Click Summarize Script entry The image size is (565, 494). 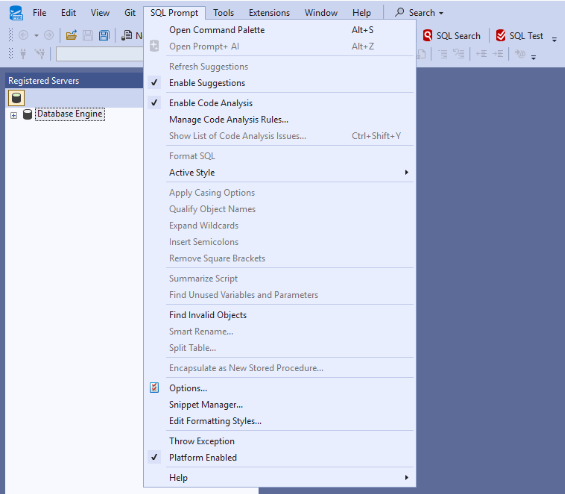[279, 279]
